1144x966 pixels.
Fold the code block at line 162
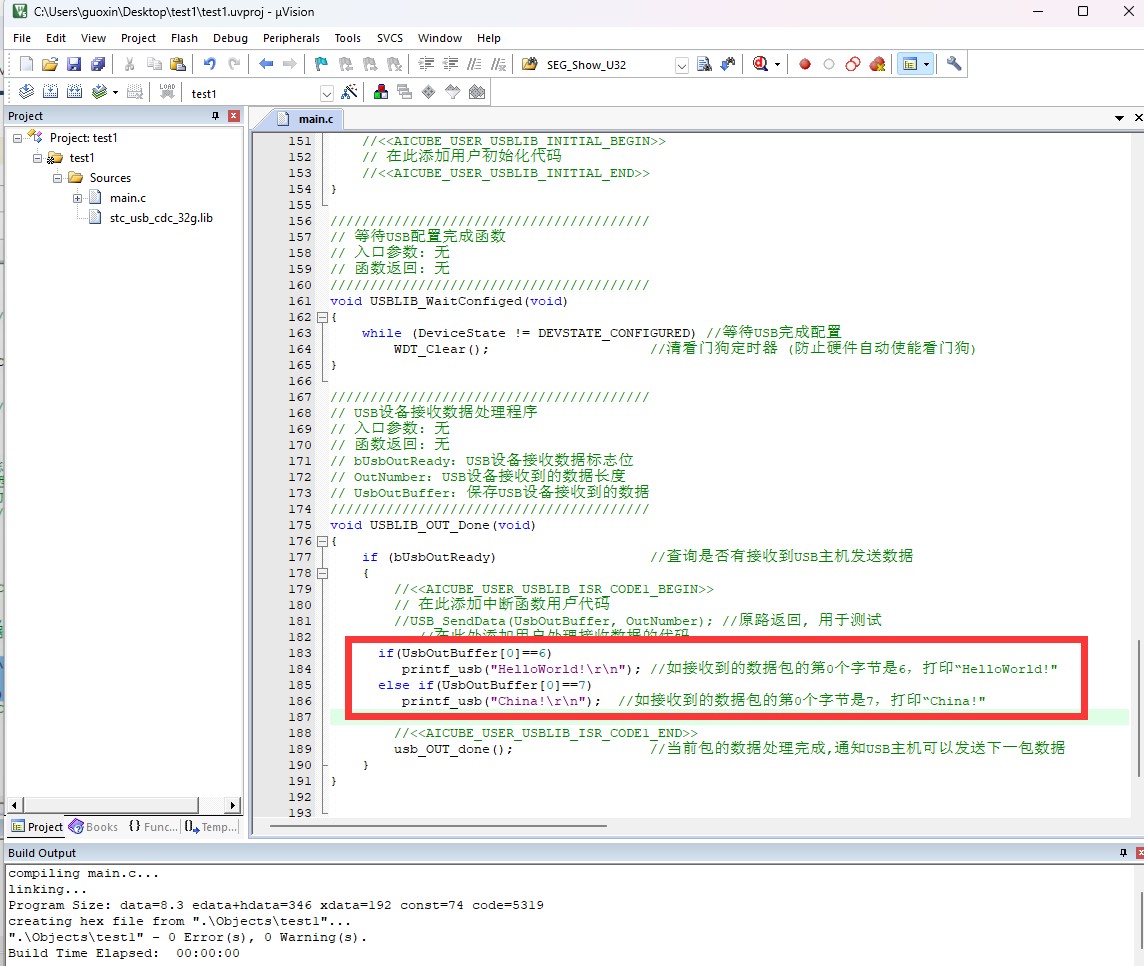[322, 317]
